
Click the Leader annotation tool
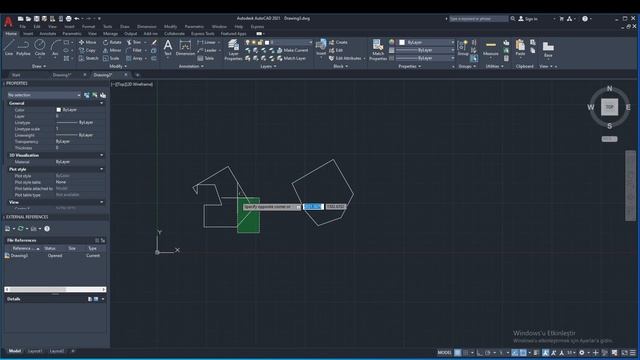click(207, 50)
